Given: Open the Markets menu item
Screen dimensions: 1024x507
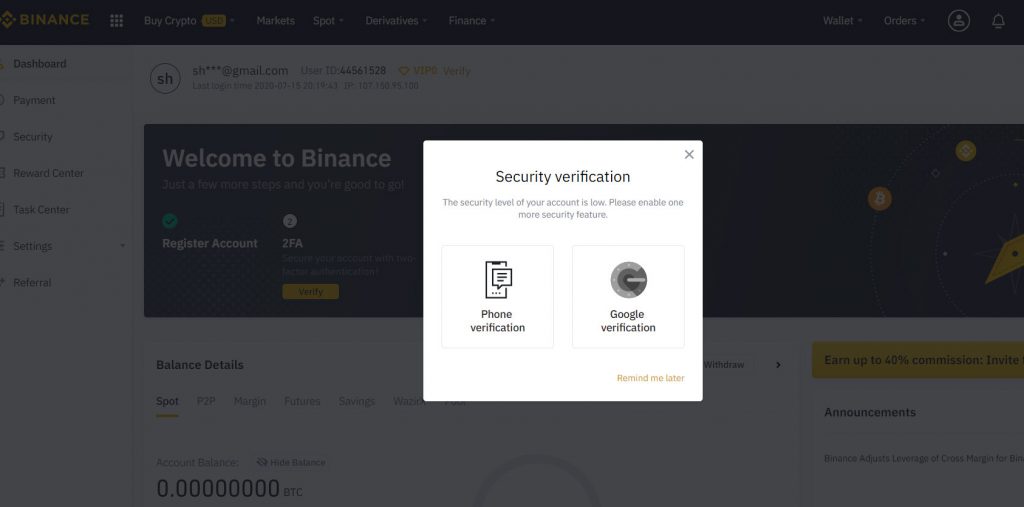Looking at the screenshot, I should coord(275,21).
